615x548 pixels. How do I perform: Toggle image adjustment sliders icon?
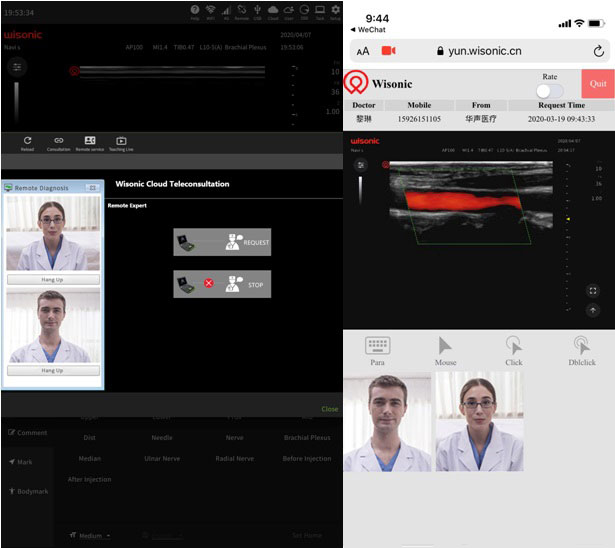(16, 67)
